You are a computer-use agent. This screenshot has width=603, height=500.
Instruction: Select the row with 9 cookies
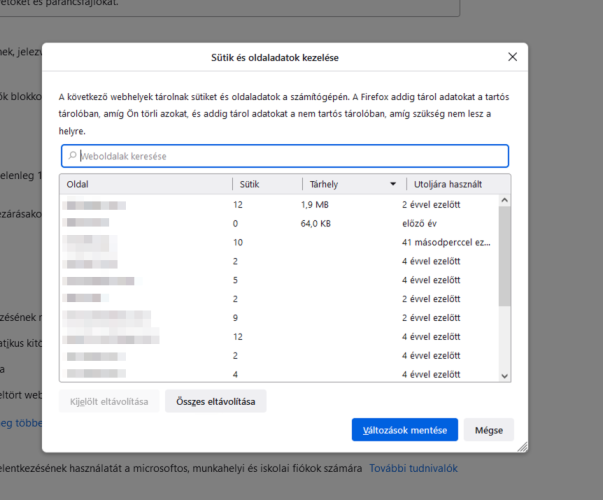pos(280,318)
